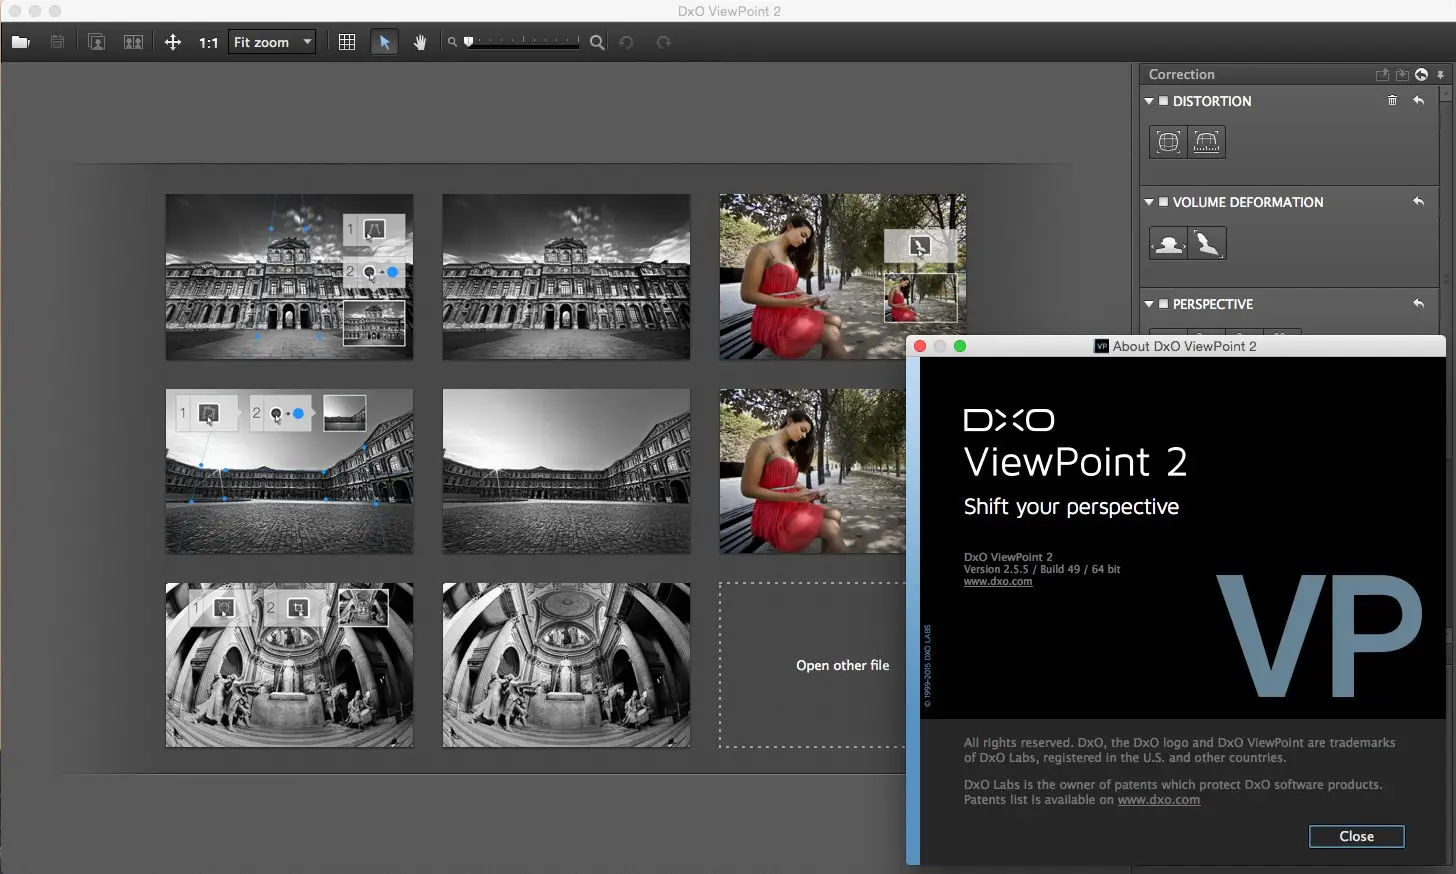
Task: Click the small zoom-out magnifier
Action: pos(452,42)
